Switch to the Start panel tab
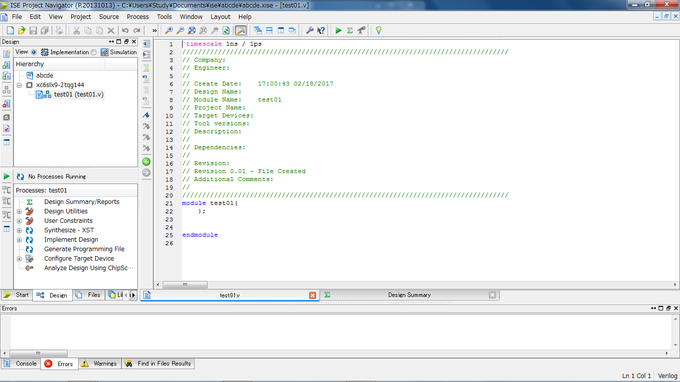The width and height of the screenshot is (680, 382). [x=16, y=295]
